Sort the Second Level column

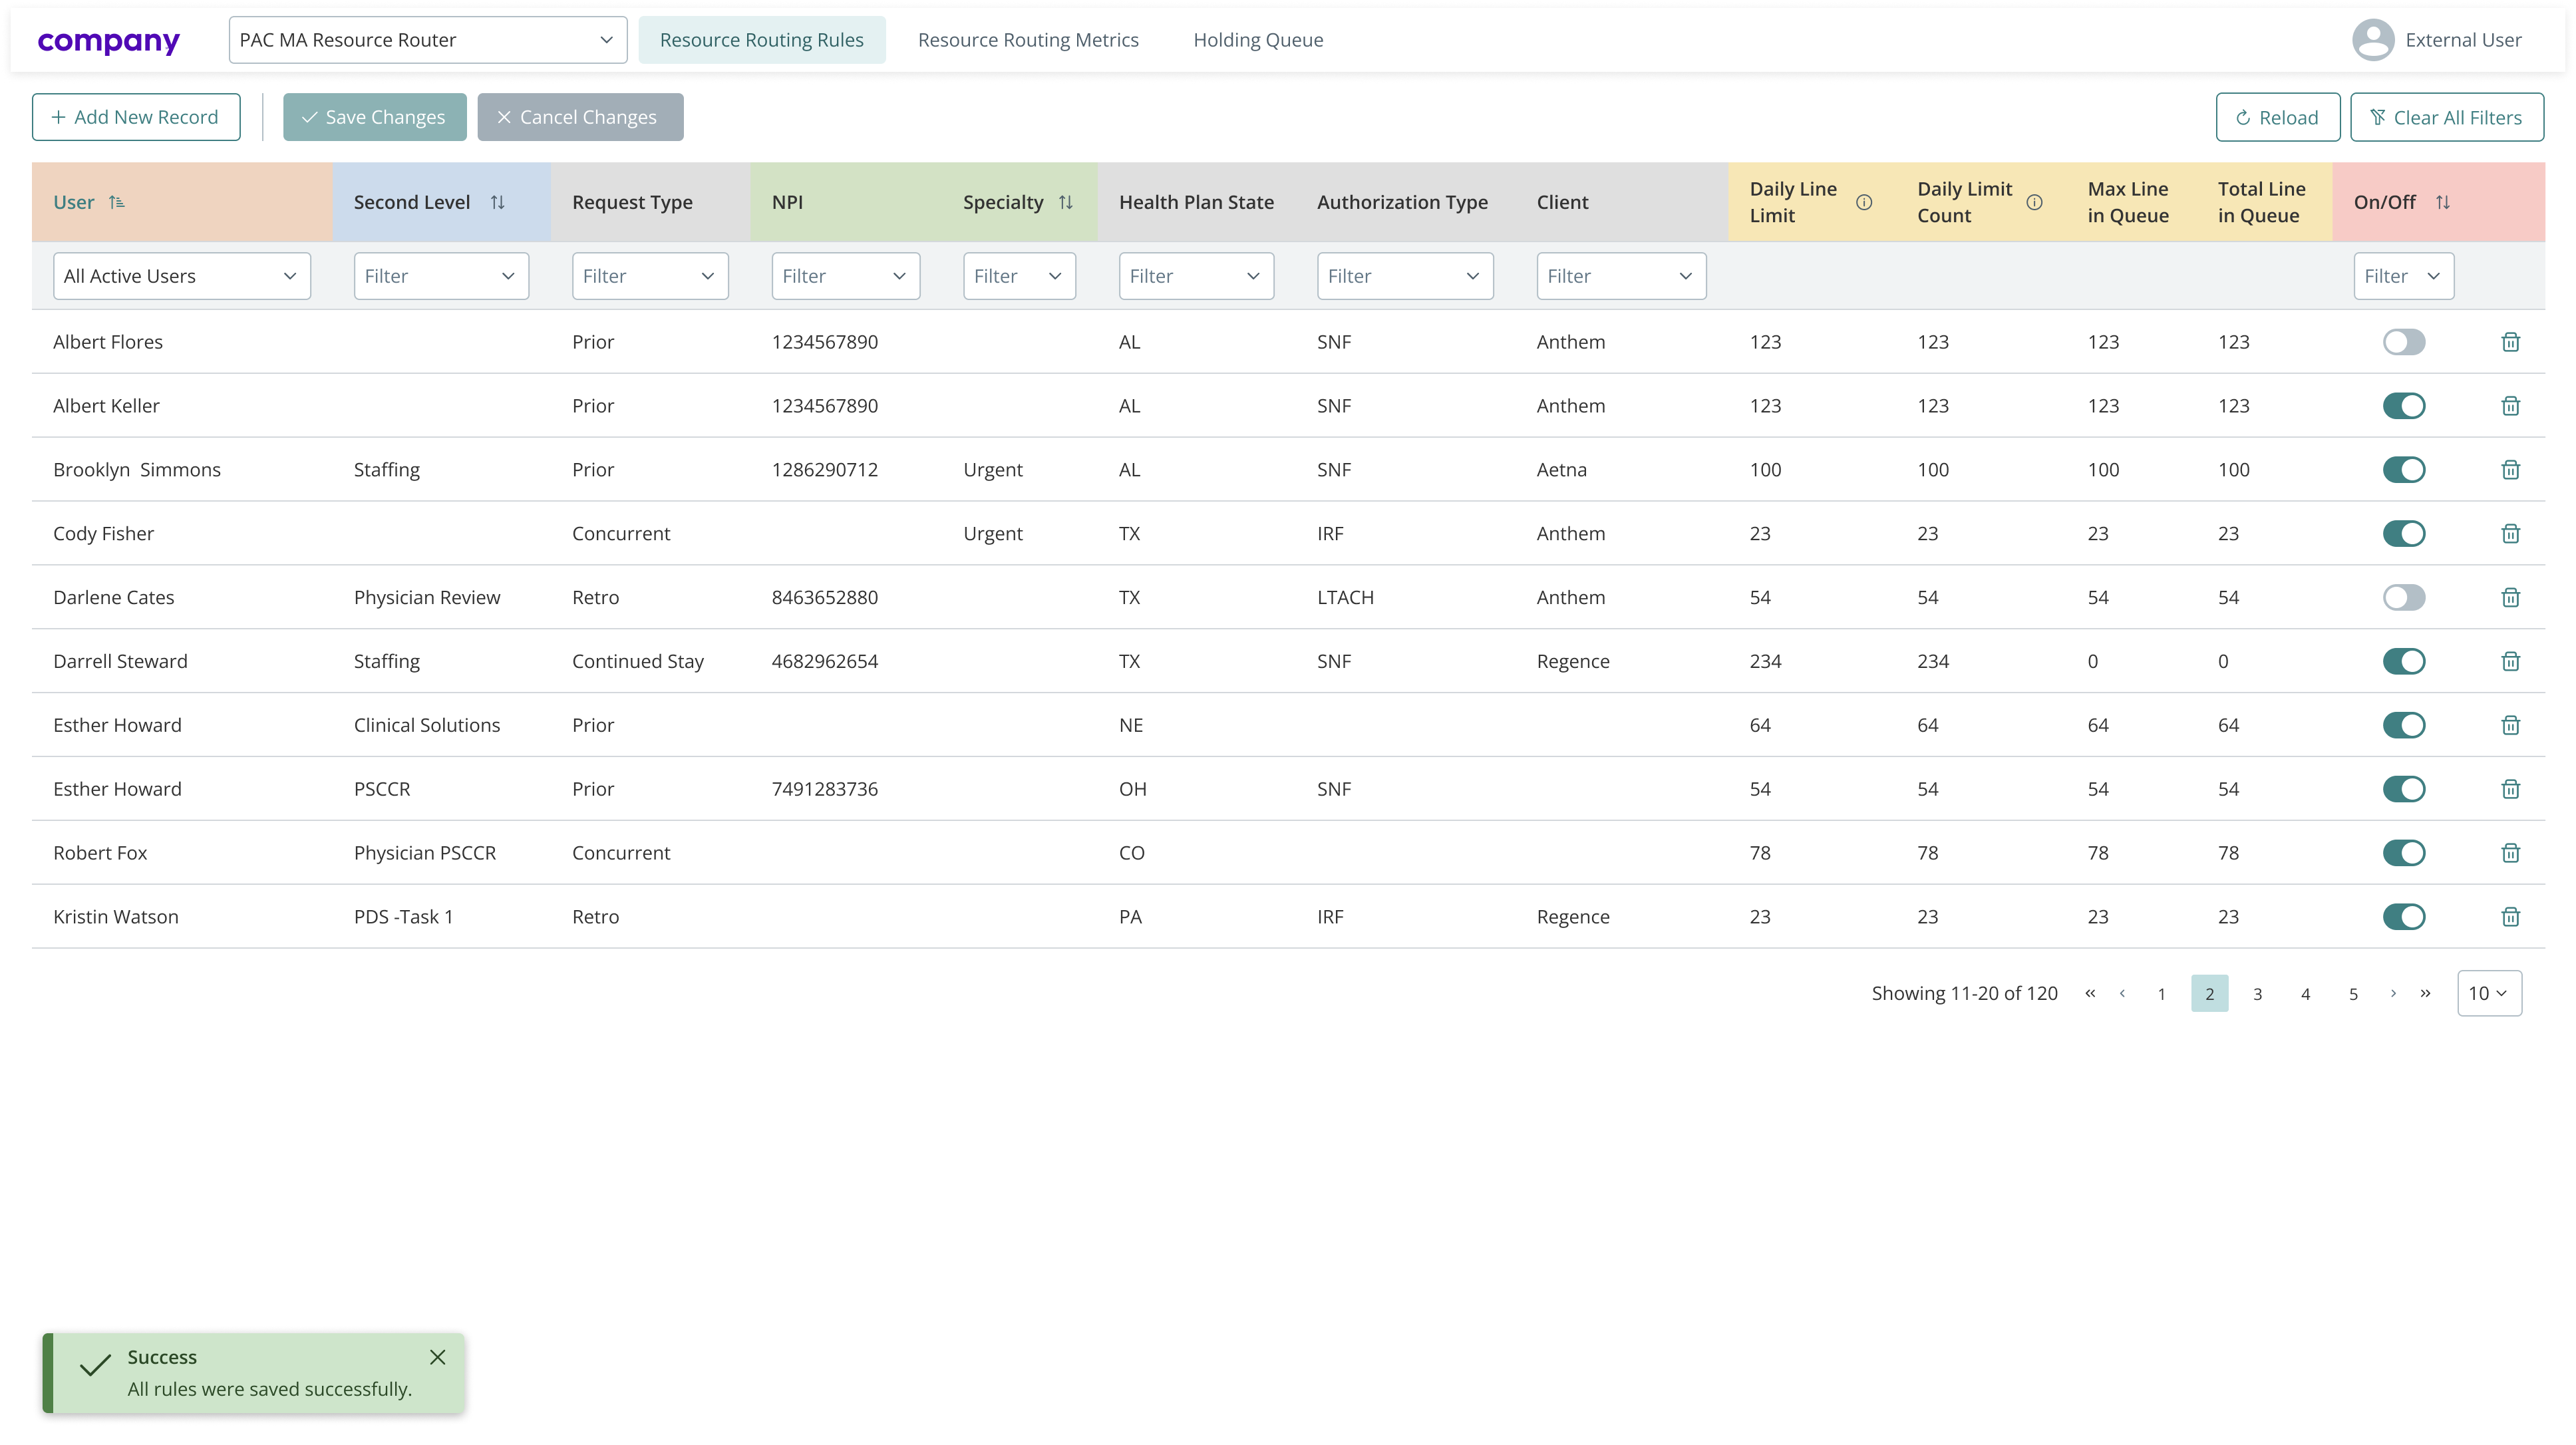click(x=499, y=201)
